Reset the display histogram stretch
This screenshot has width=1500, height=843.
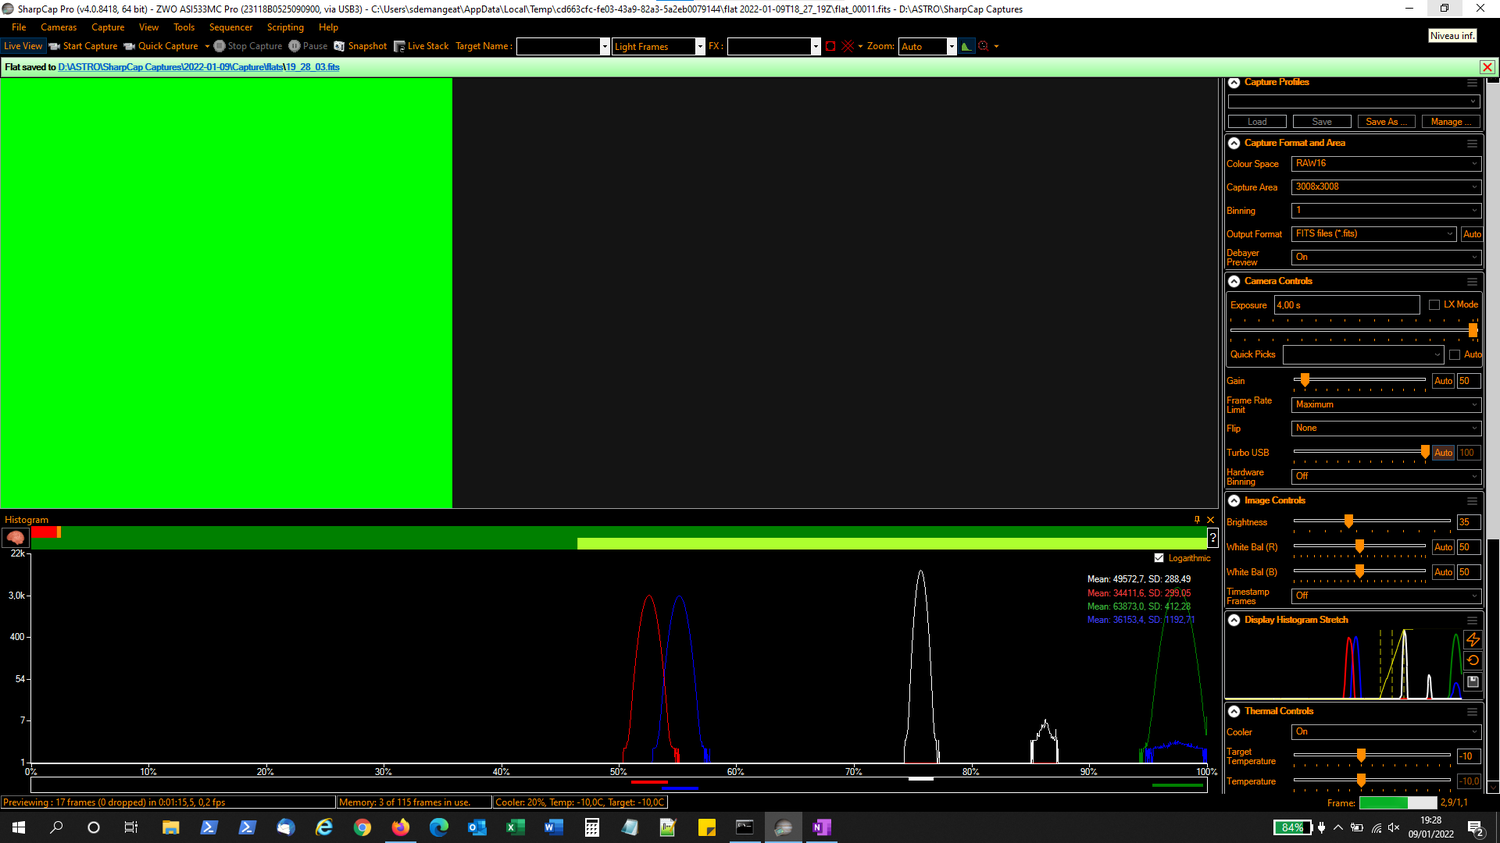[x=1473, y=661]
